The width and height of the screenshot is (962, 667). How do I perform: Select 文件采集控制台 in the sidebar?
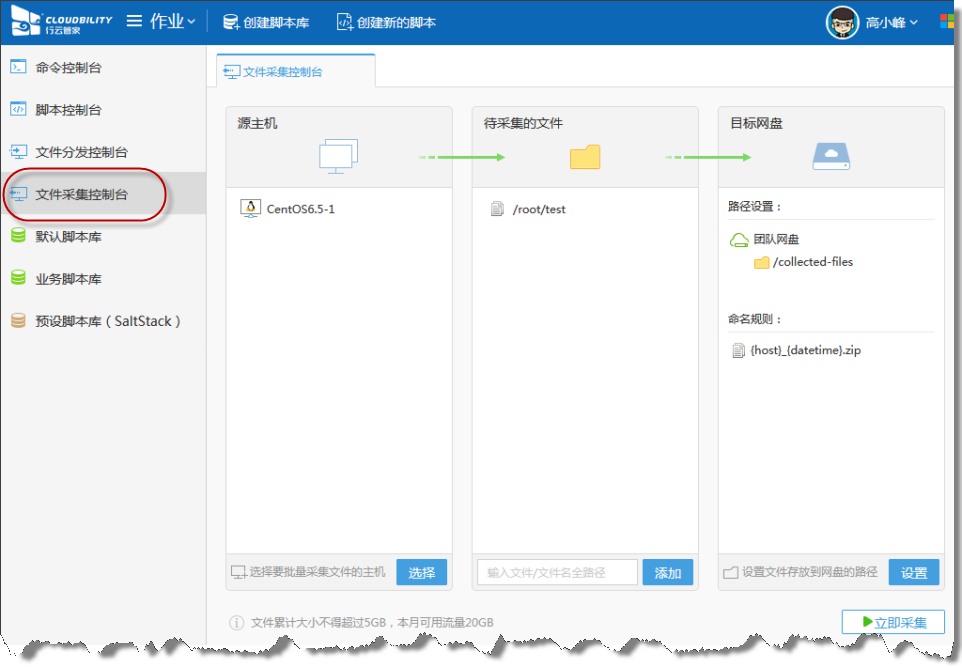tap(81, 194)
